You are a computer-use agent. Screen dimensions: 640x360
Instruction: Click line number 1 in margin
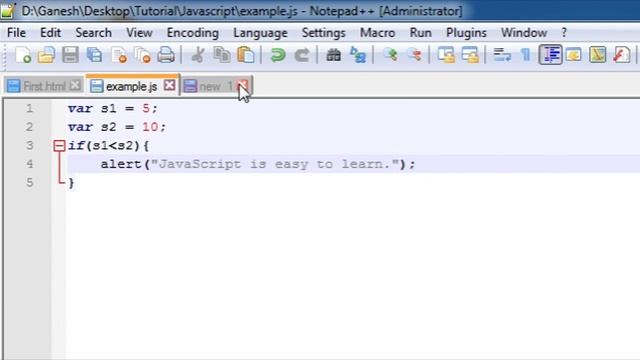[x=29, y=109]
